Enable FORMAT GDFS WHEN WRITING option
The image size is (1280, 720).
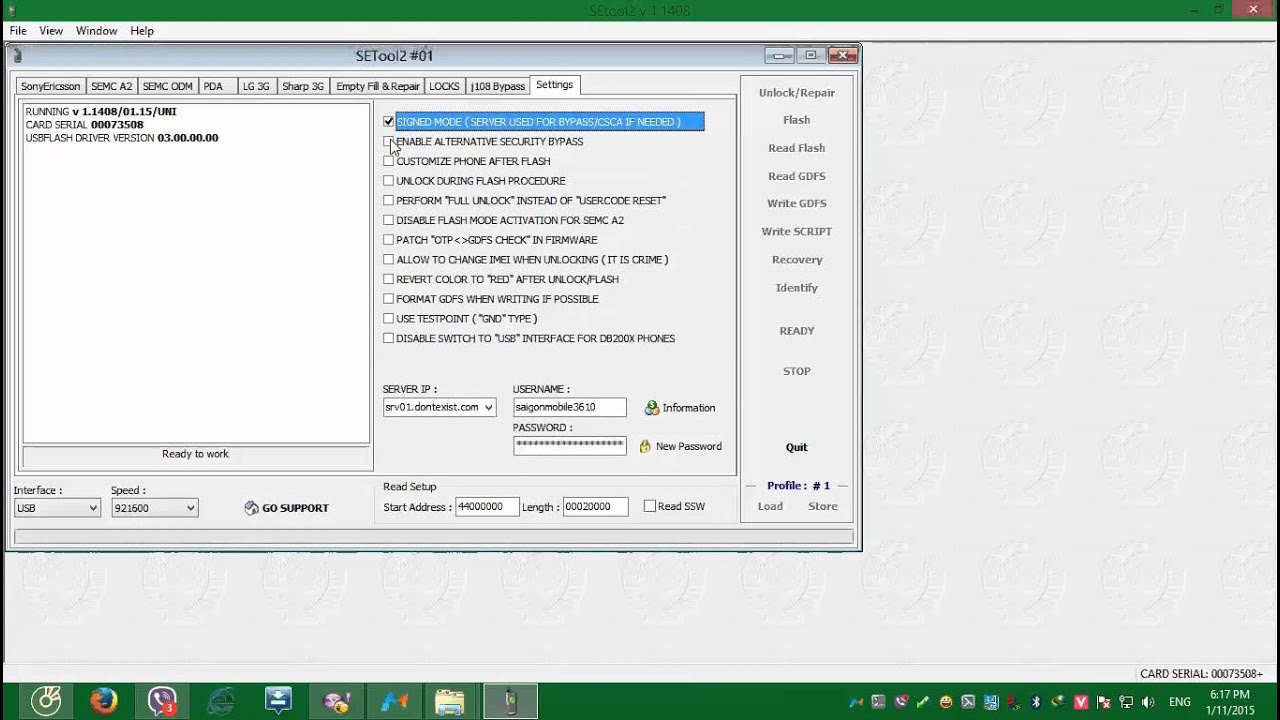coord(389,299)
